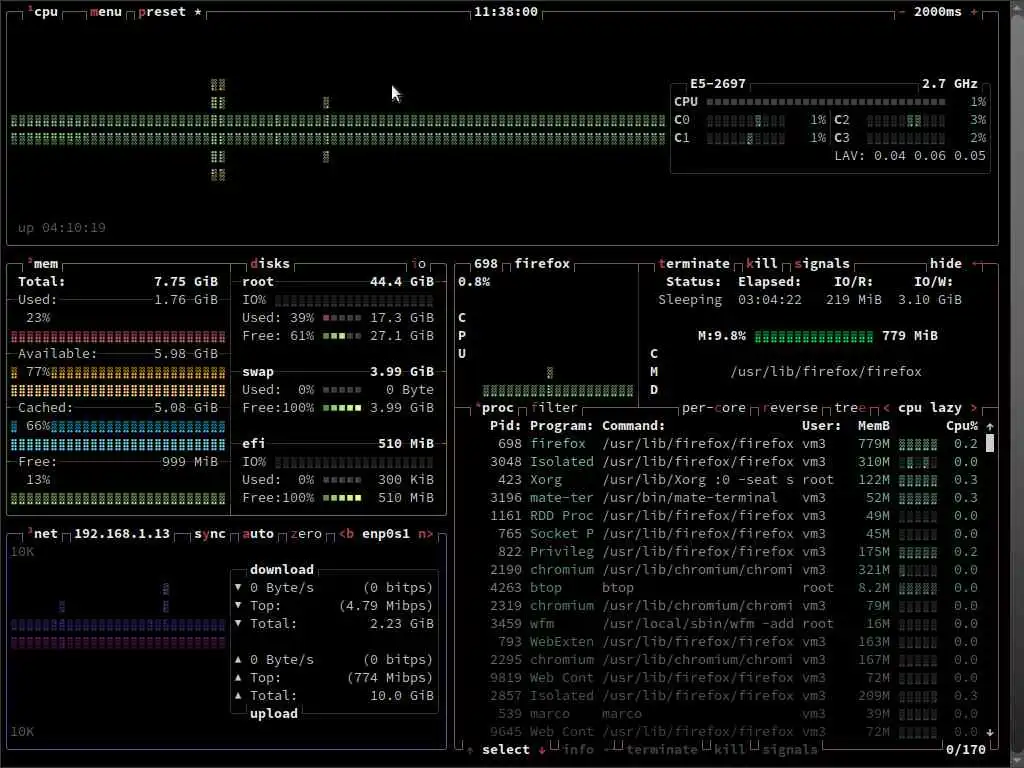The height and width of the screenshot is (768, 1024).
Task: Click the overall CPU usage meter bar
Action: click(826, 102)
